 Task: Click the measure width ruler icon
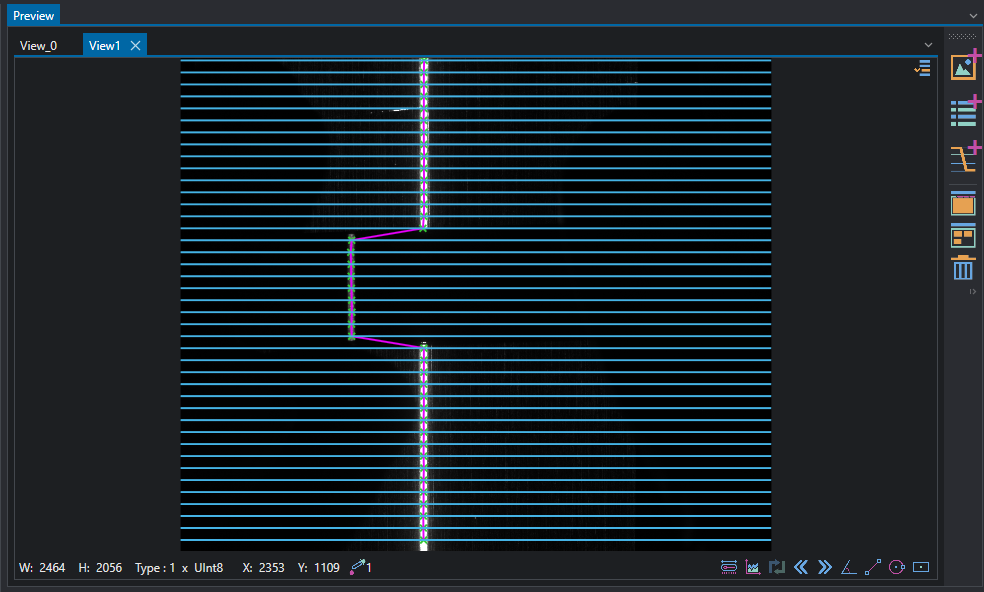tap(729, 568)
